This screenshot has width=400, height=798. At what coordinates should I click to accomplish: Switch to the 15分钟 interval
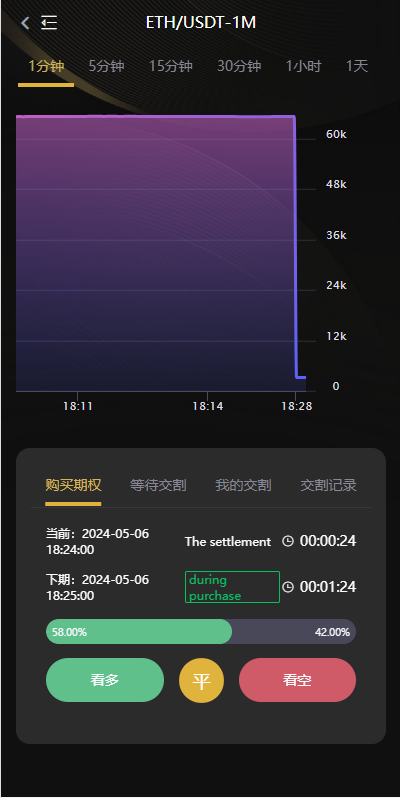[x=170, y=66]
